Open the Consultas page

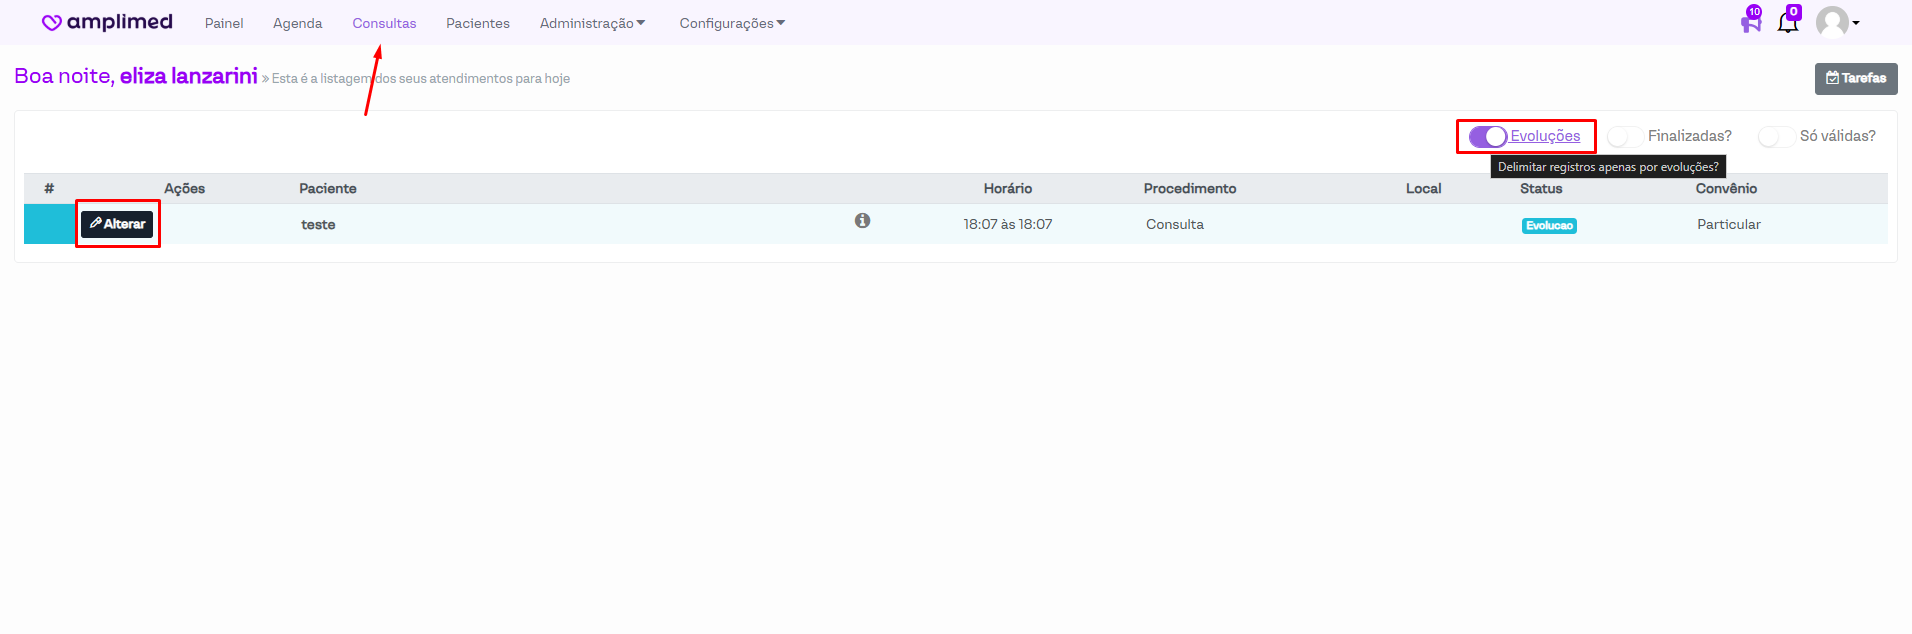(x=384, y=23)
